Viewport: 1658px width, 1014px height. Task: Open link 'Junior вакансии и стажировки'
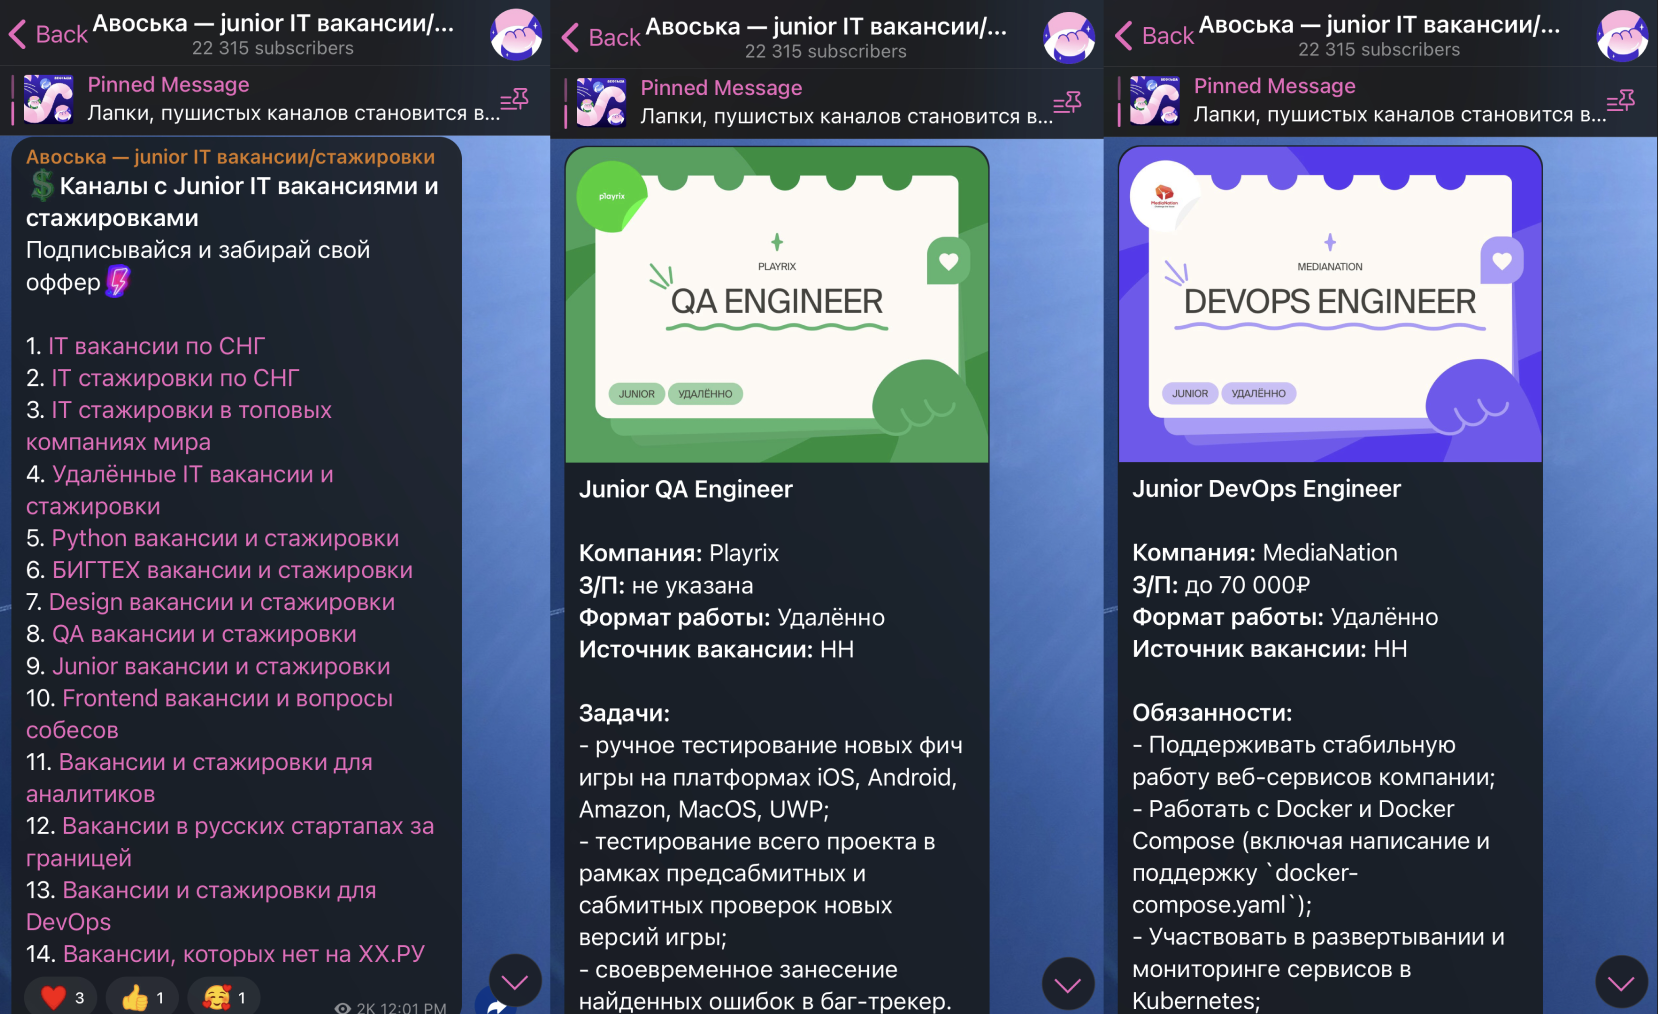coord(221,666)
